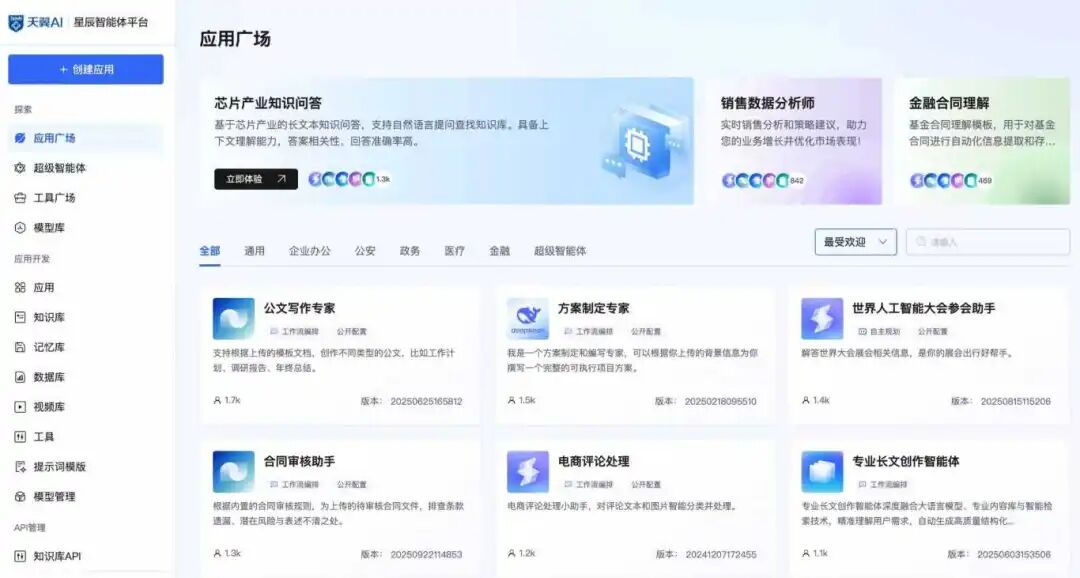
Task: Click the 方案制定专家 deepseek whale icon
Action: coord(527,319)
